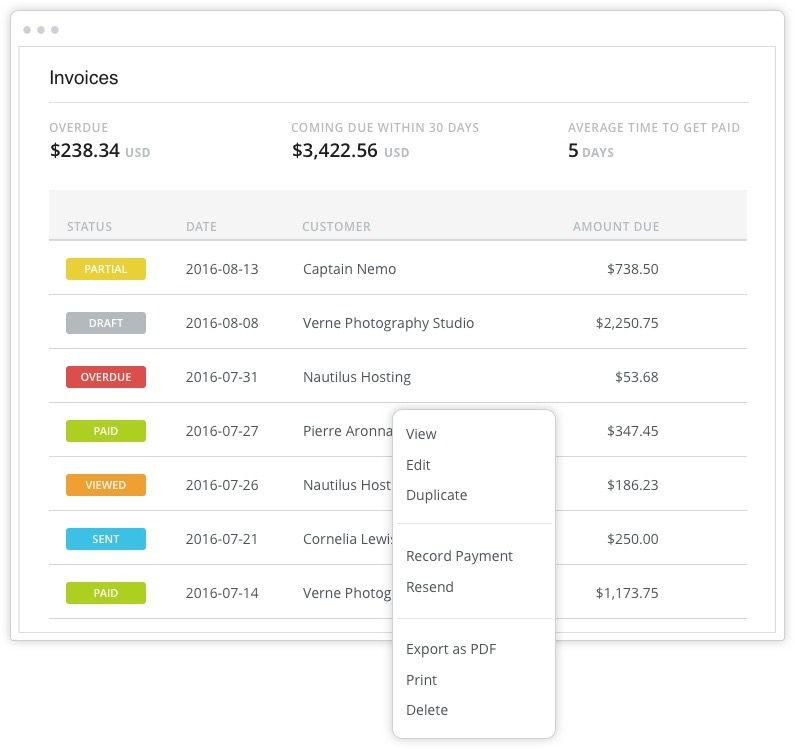Viewport: 795px width, 749px height.
Task: Click the CUSTOMER column header
Action: coord(336,227)
